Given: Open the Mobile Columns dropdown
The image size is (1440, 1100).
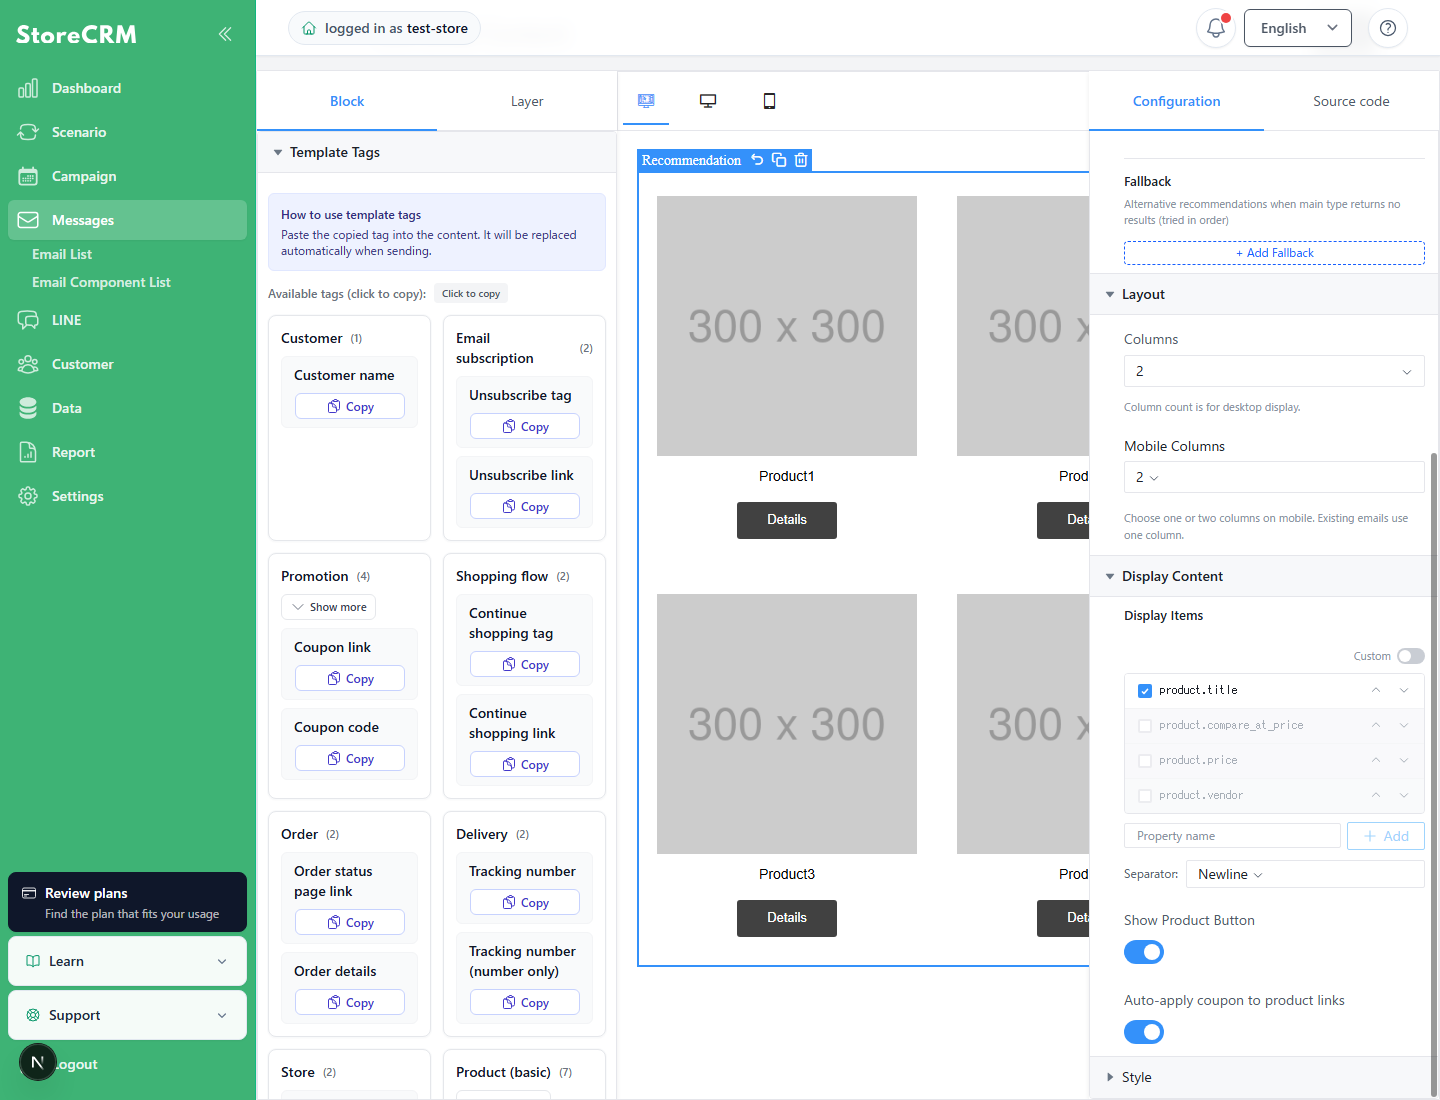Looking at the screenshot, I should tap(1274, 477).
